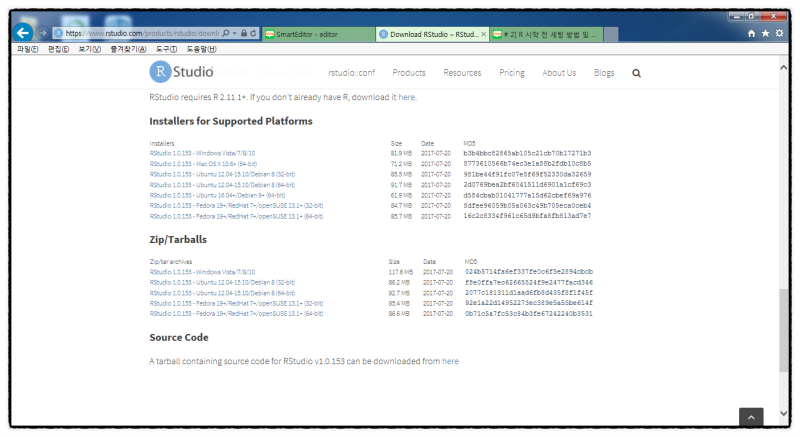Screen dimensions: 800x437
Task: Open the Pricing navigation link
Action: point(512,73)
